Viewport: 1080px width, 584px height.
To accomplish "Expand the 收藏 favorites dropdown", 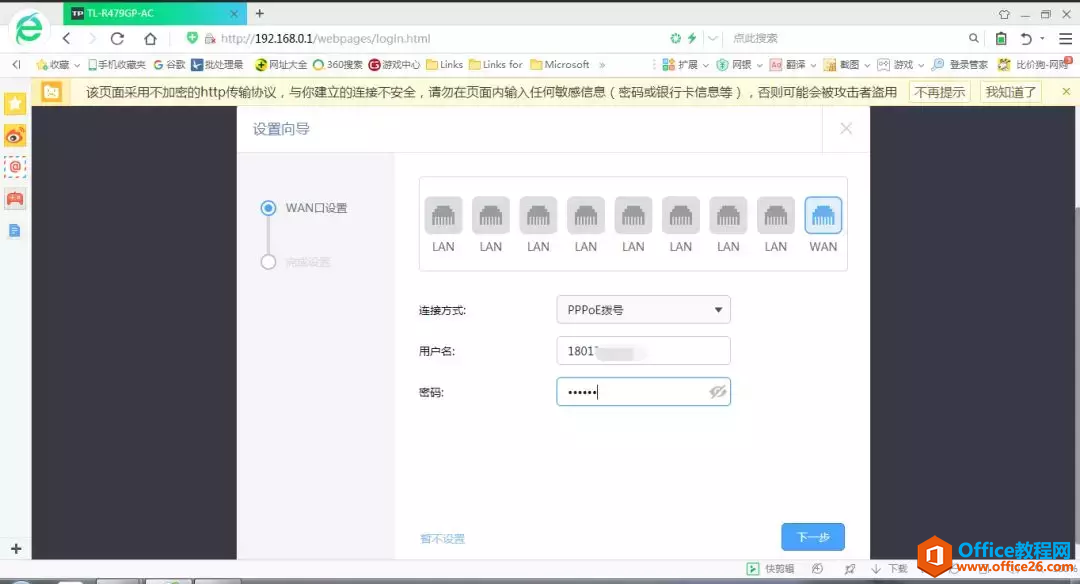I will (x=76, y=65).
